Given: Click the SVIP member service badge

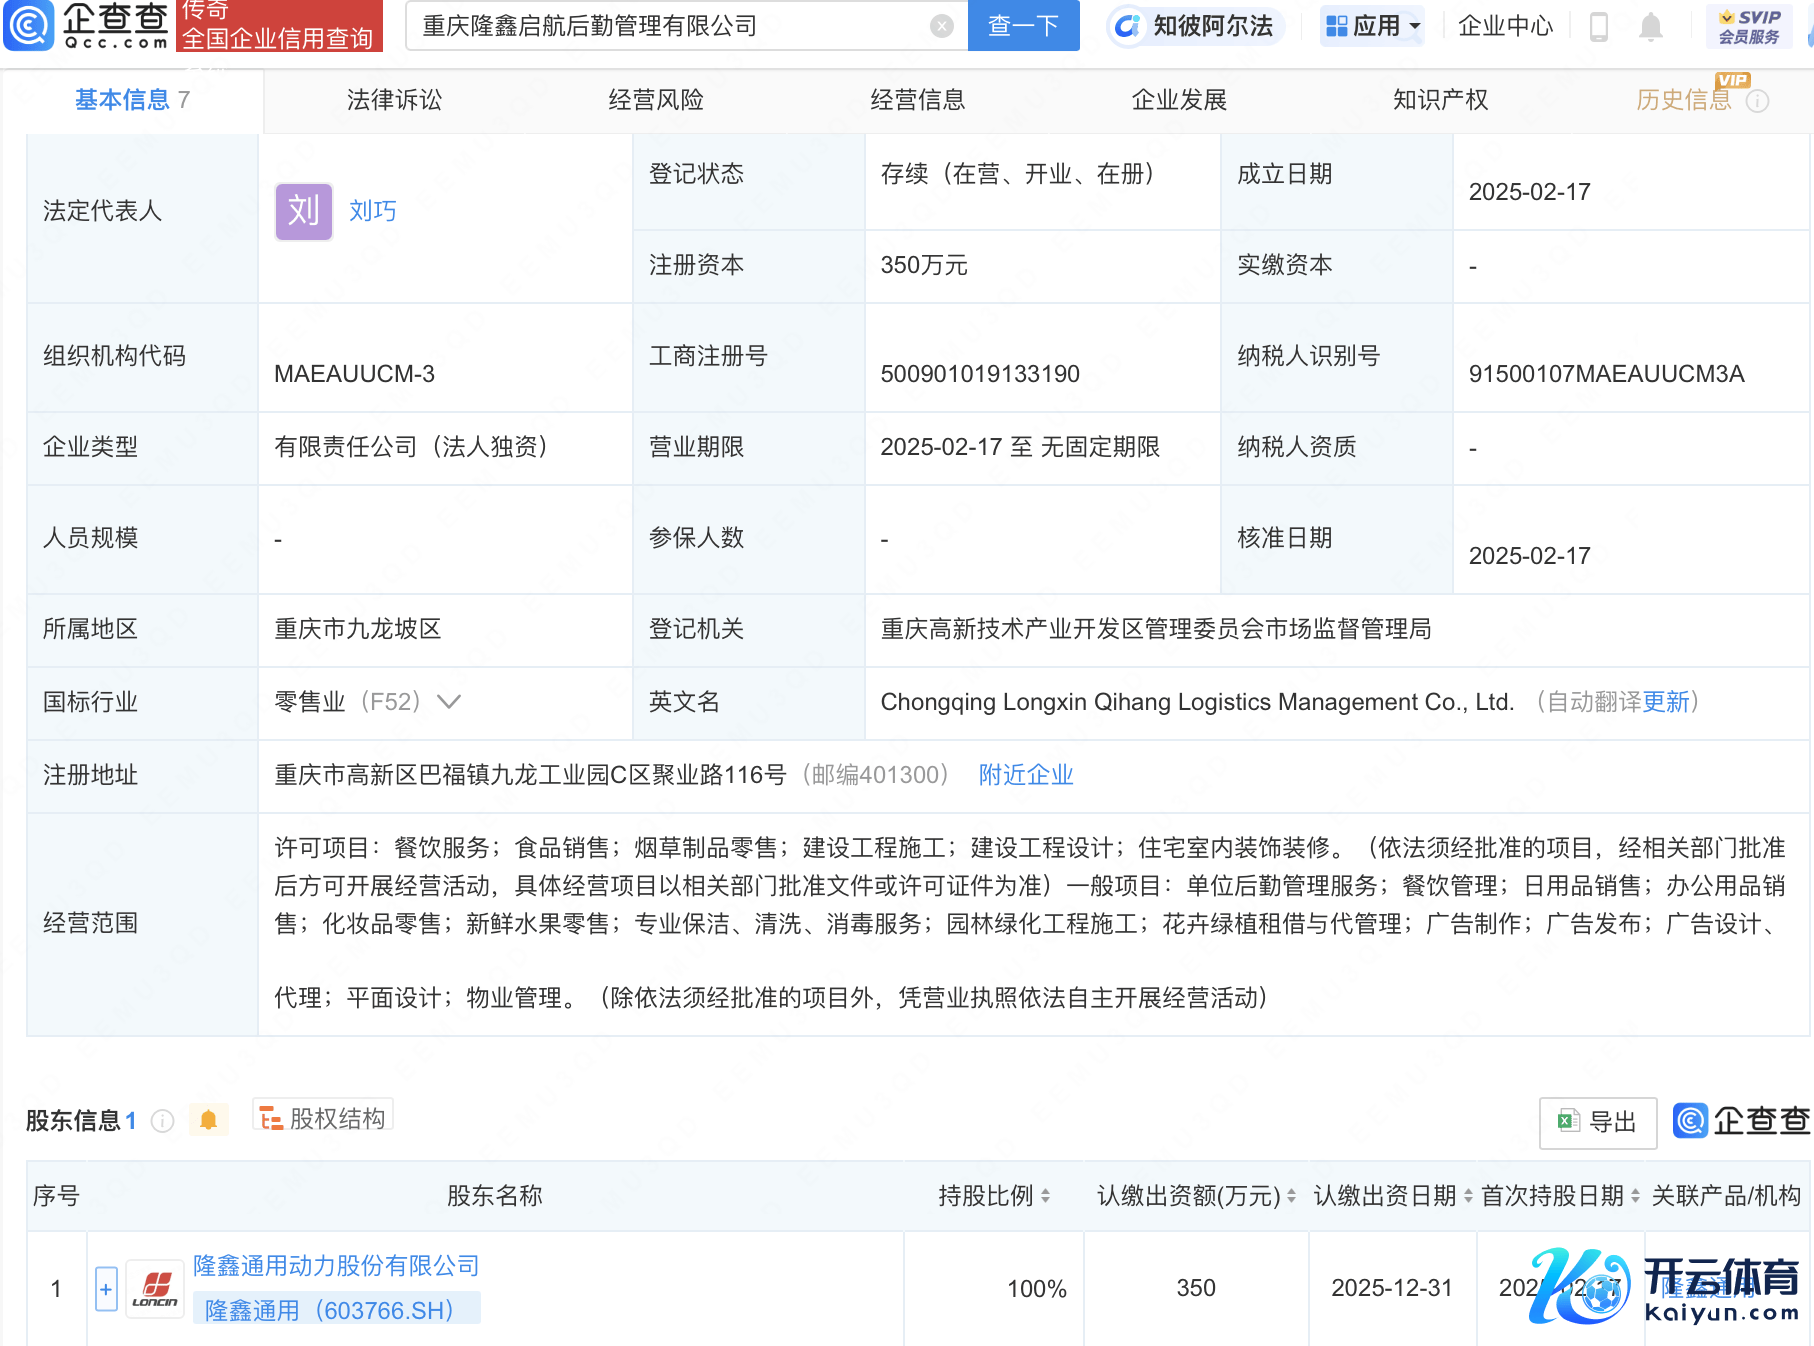Looking at the screenshot, I should click(x=1748, y=27).
